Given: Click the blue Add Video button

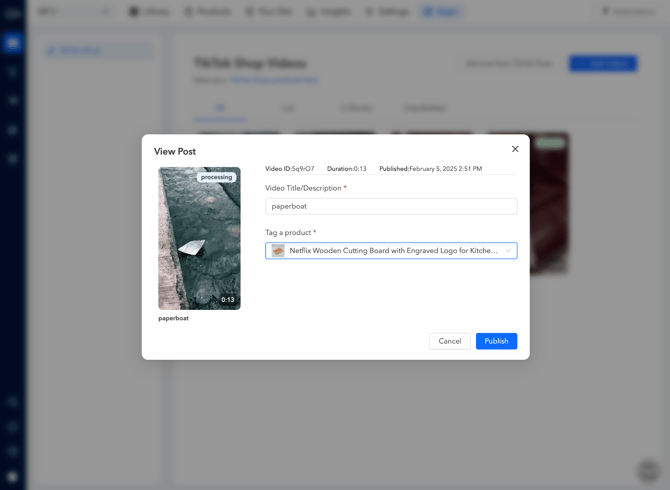Looking at the screenshot, I should coord(603,64).
